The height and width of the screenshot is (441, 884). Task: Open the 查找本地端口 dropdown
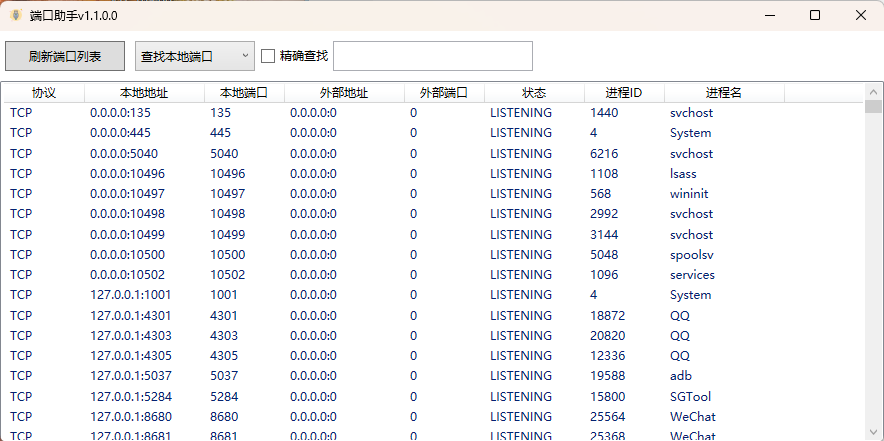[195, 56]
